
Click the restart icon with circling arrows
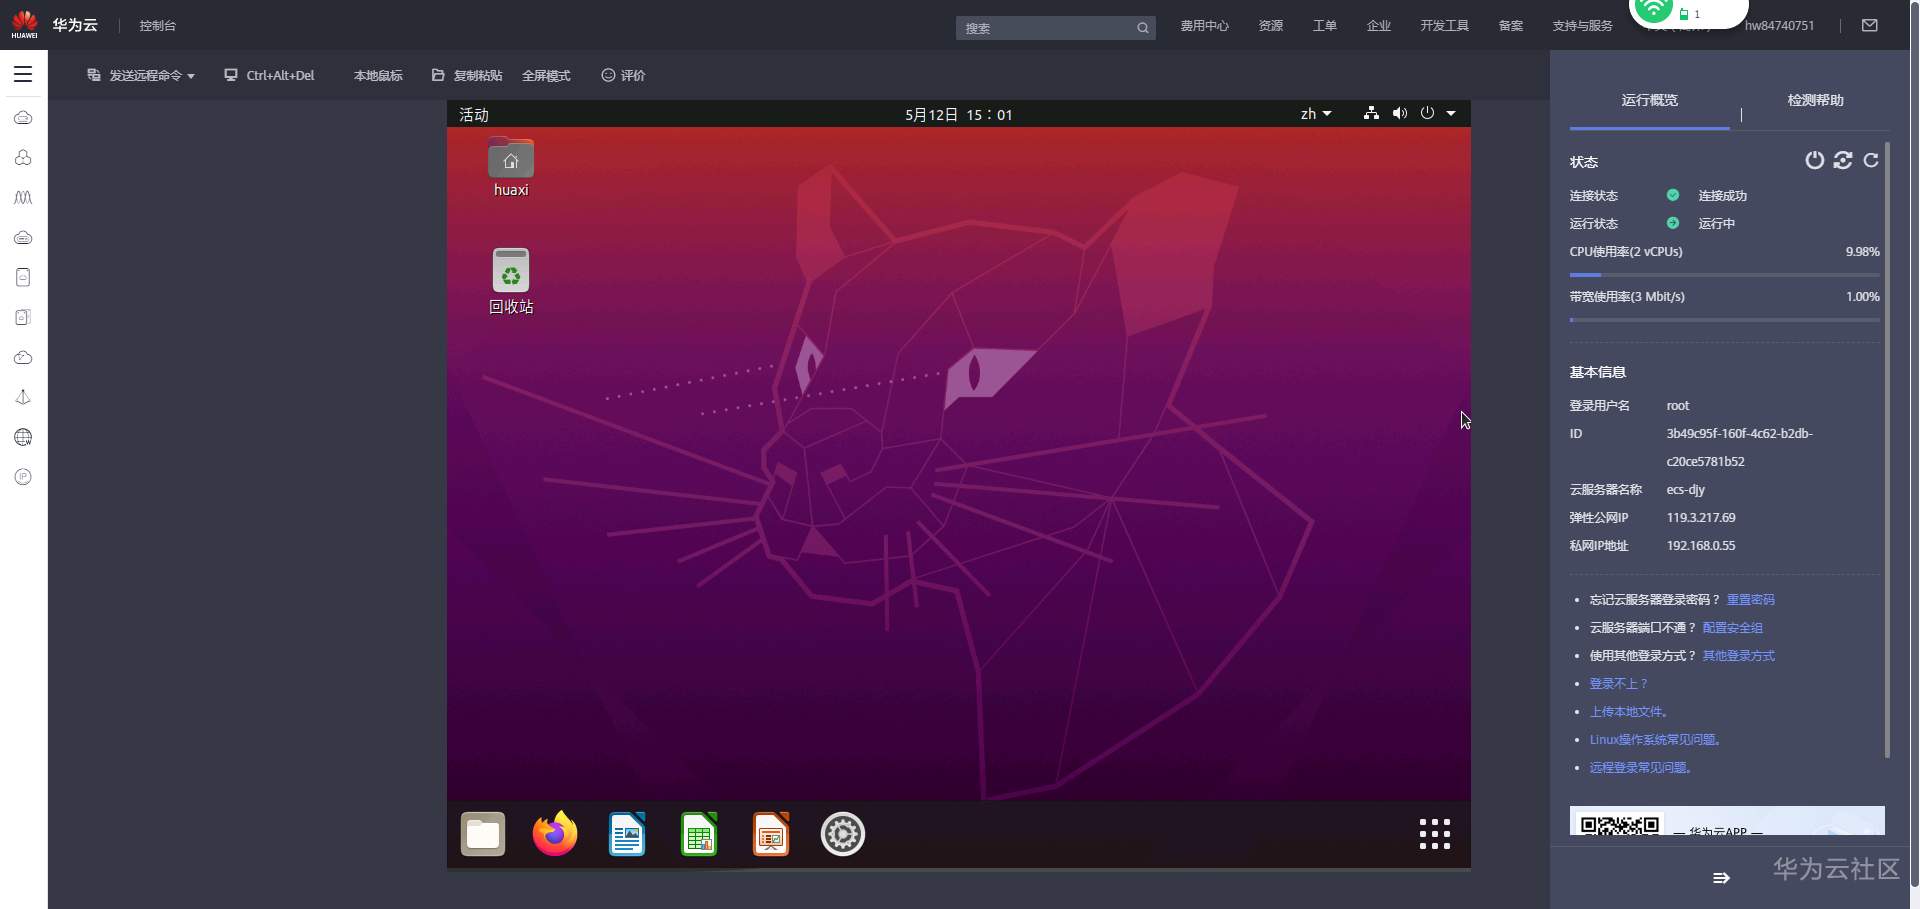[1843, 160]
